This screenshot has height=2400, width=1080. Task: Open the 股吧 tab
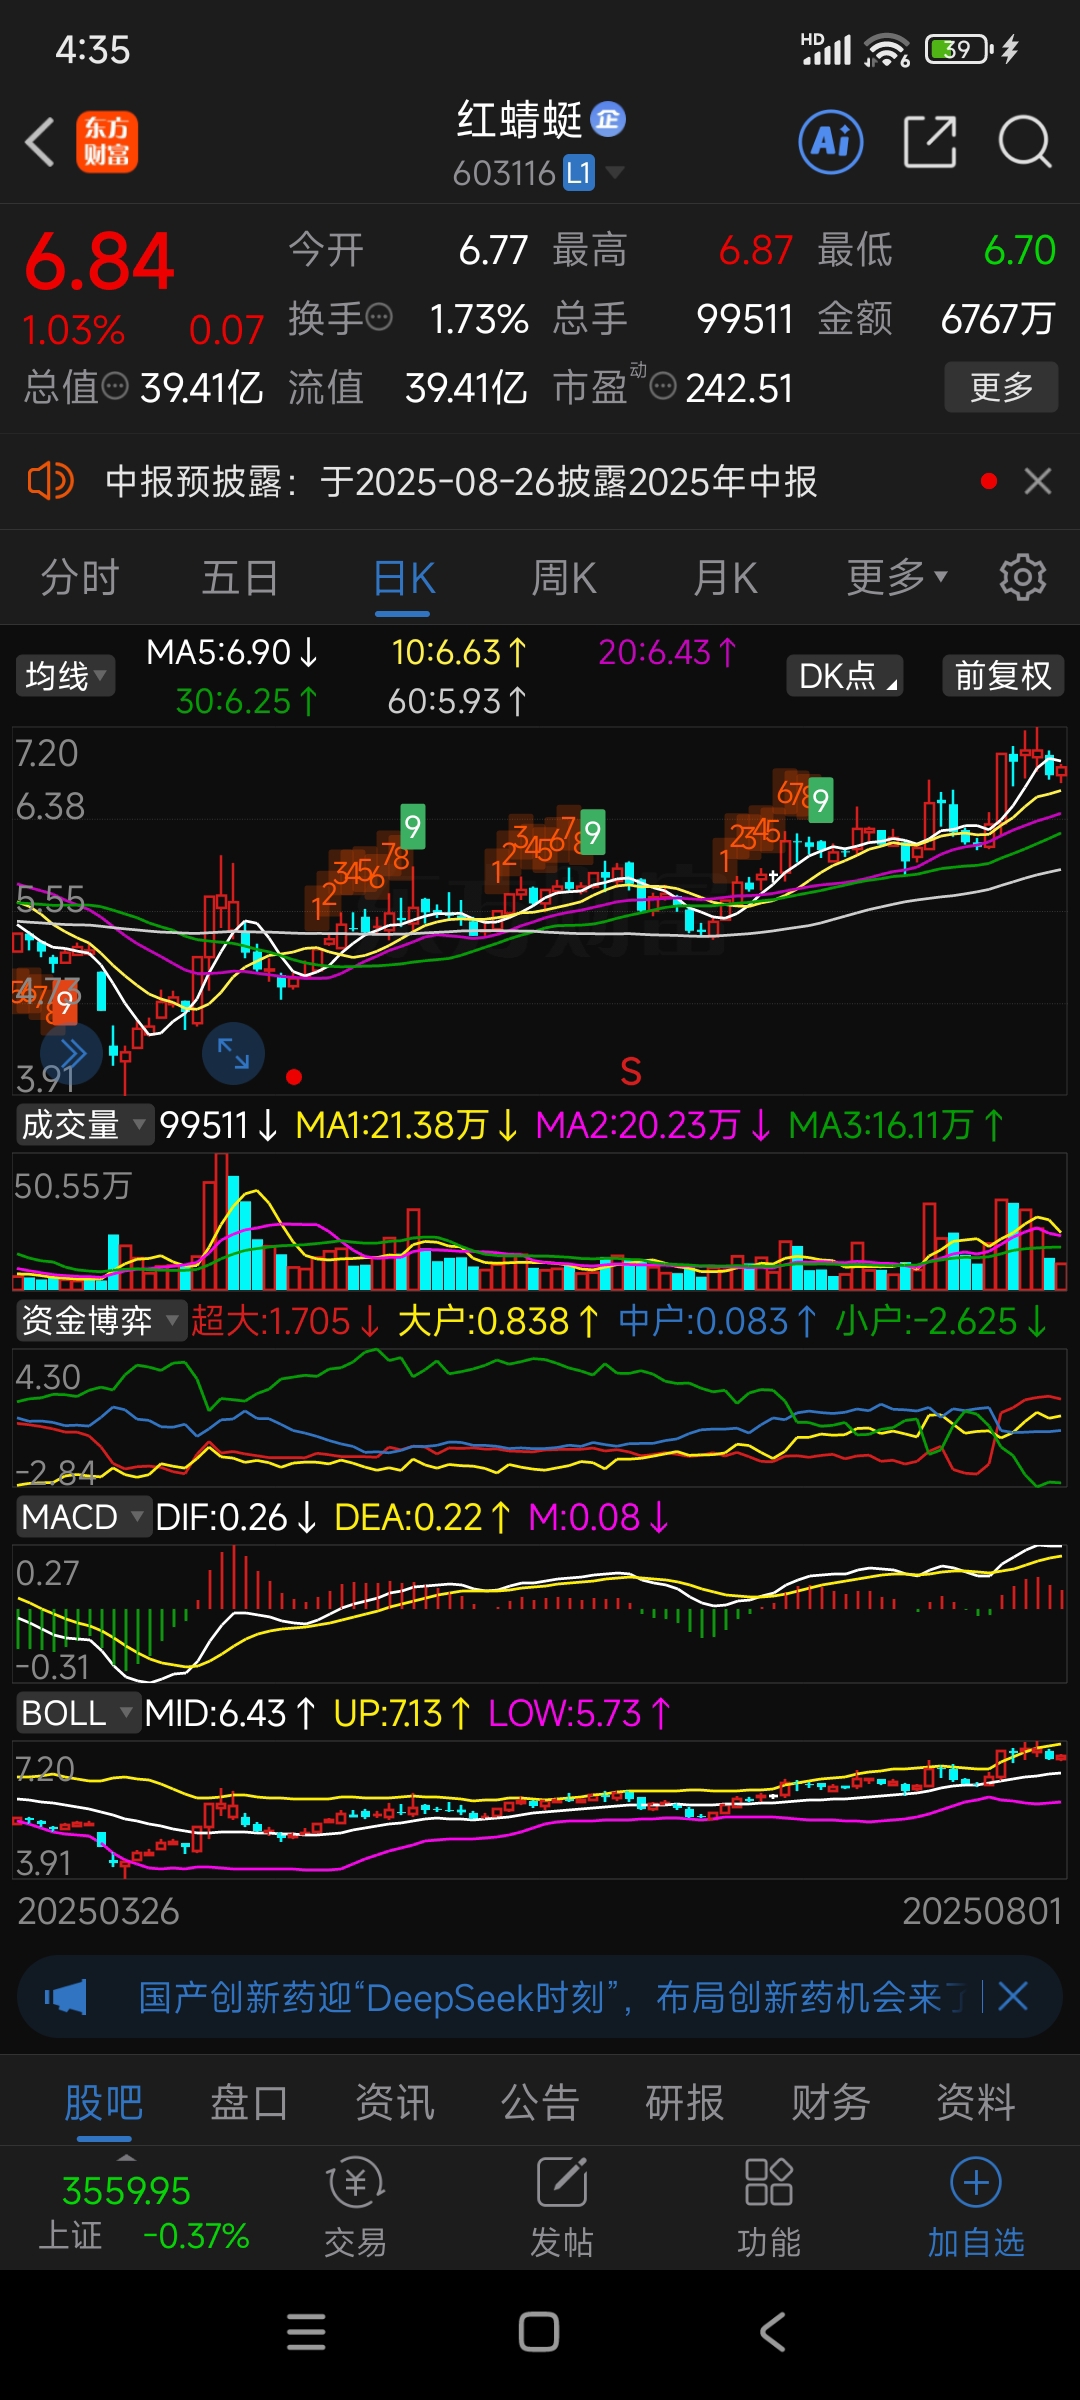(x=104, y=2101)
